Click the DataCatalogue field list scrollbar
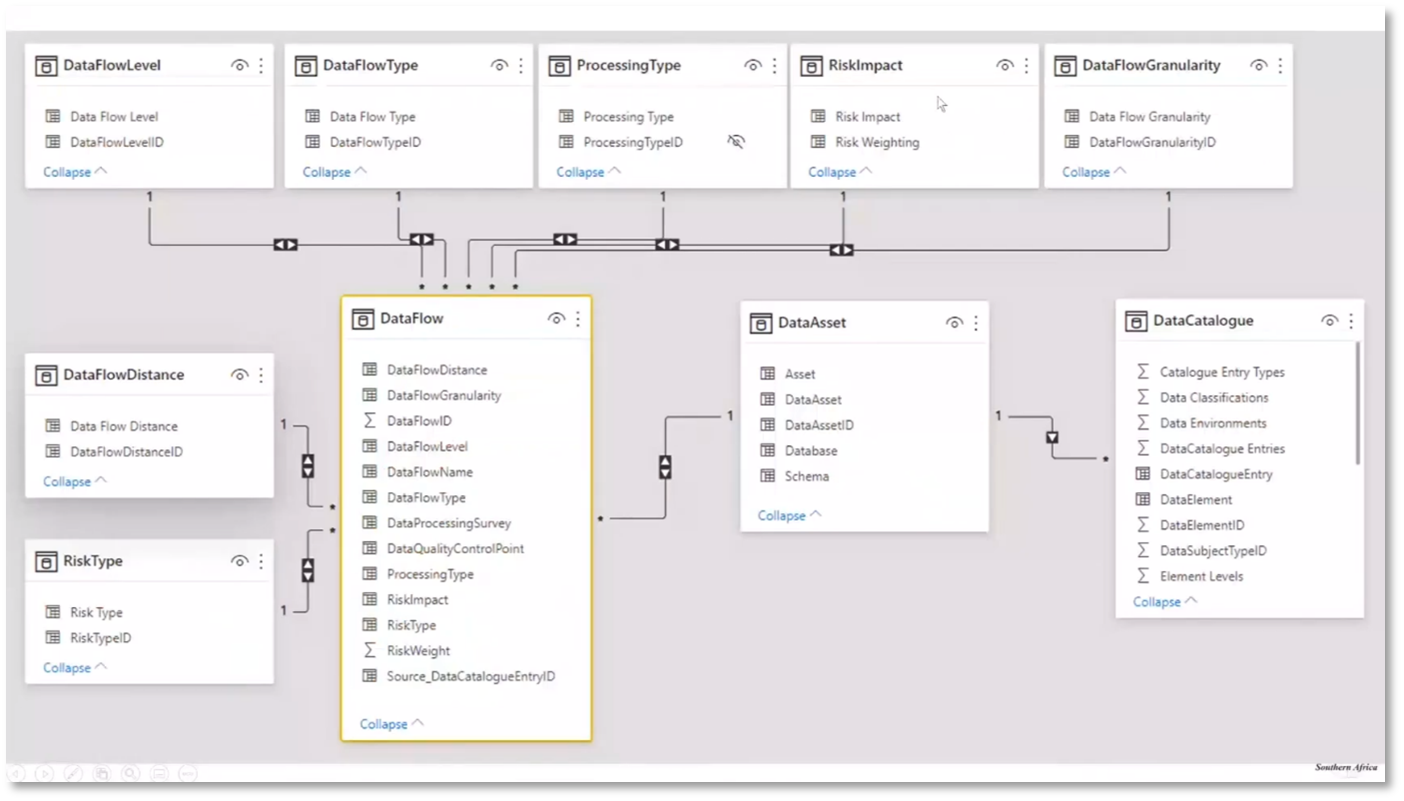 (x=1358, y=404)
